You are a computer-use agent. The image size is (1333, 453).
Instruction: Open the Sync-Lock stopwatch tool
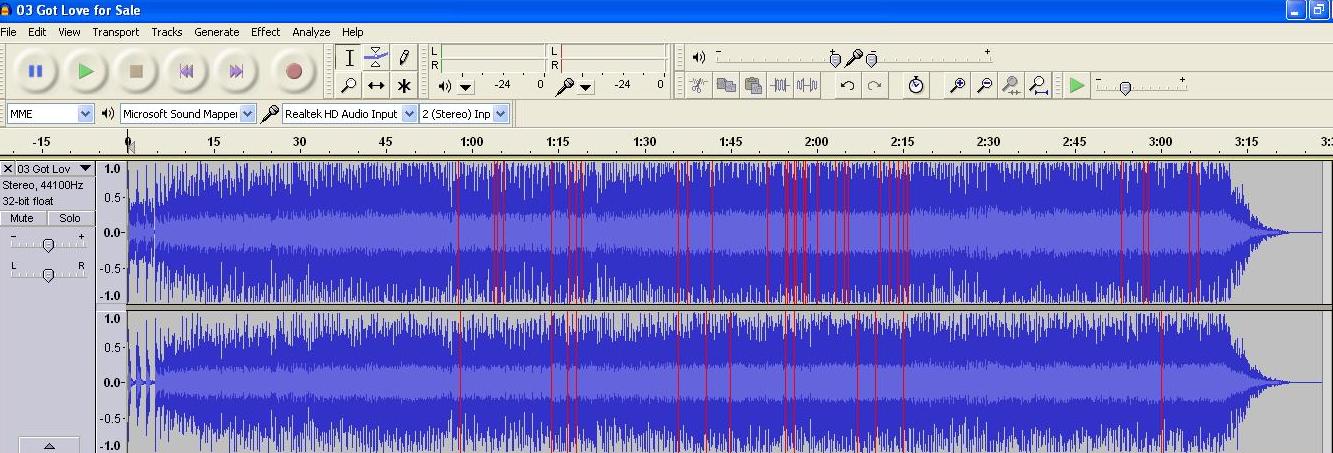point(916,86)
